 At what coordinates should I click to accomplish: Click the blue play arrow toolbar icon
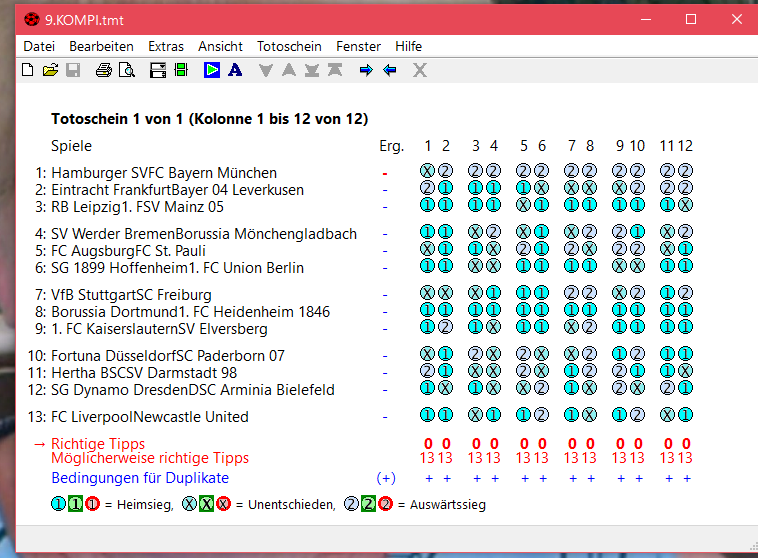coord(212,70)
